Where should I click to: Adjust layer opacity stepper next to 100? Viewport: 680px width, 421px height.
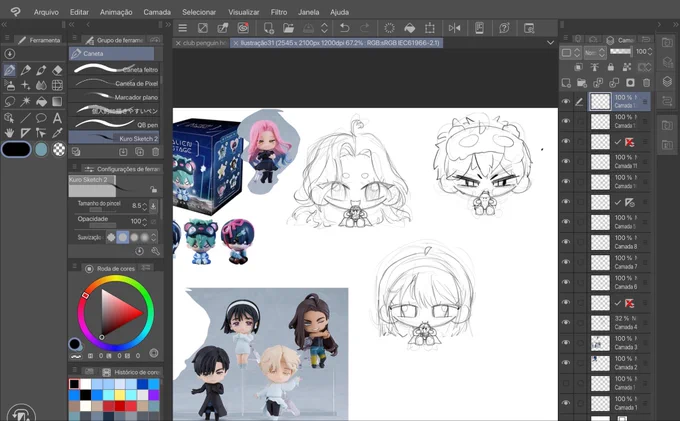click(650, 52)
